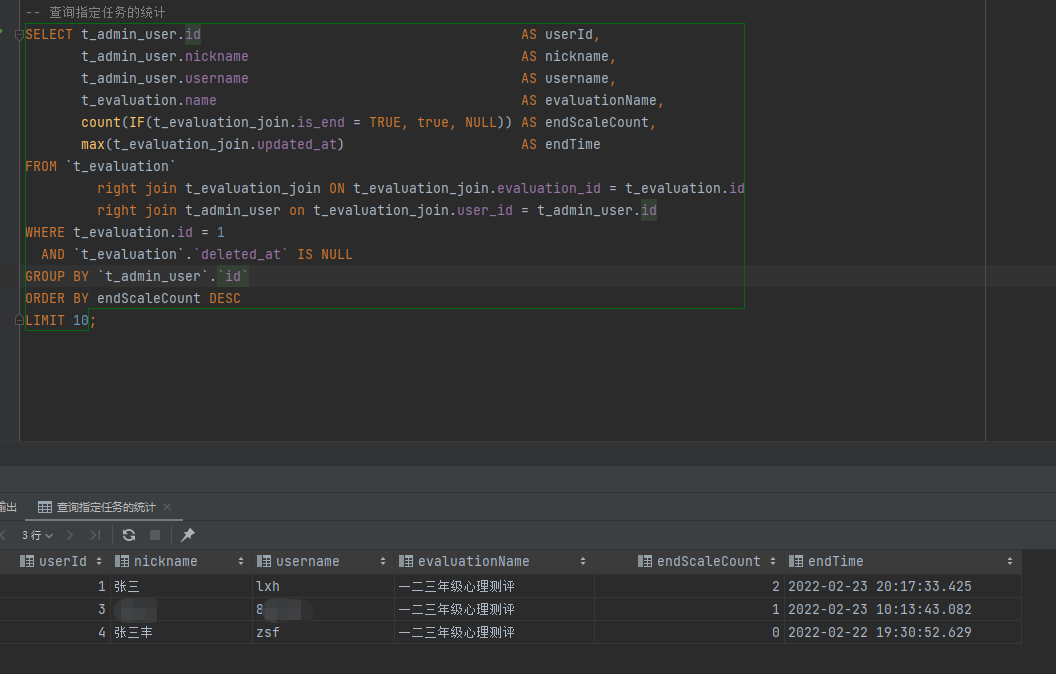1056x674 pixels.
Task: Click the first page navigation arrow
Action: [x=3, y=534]
